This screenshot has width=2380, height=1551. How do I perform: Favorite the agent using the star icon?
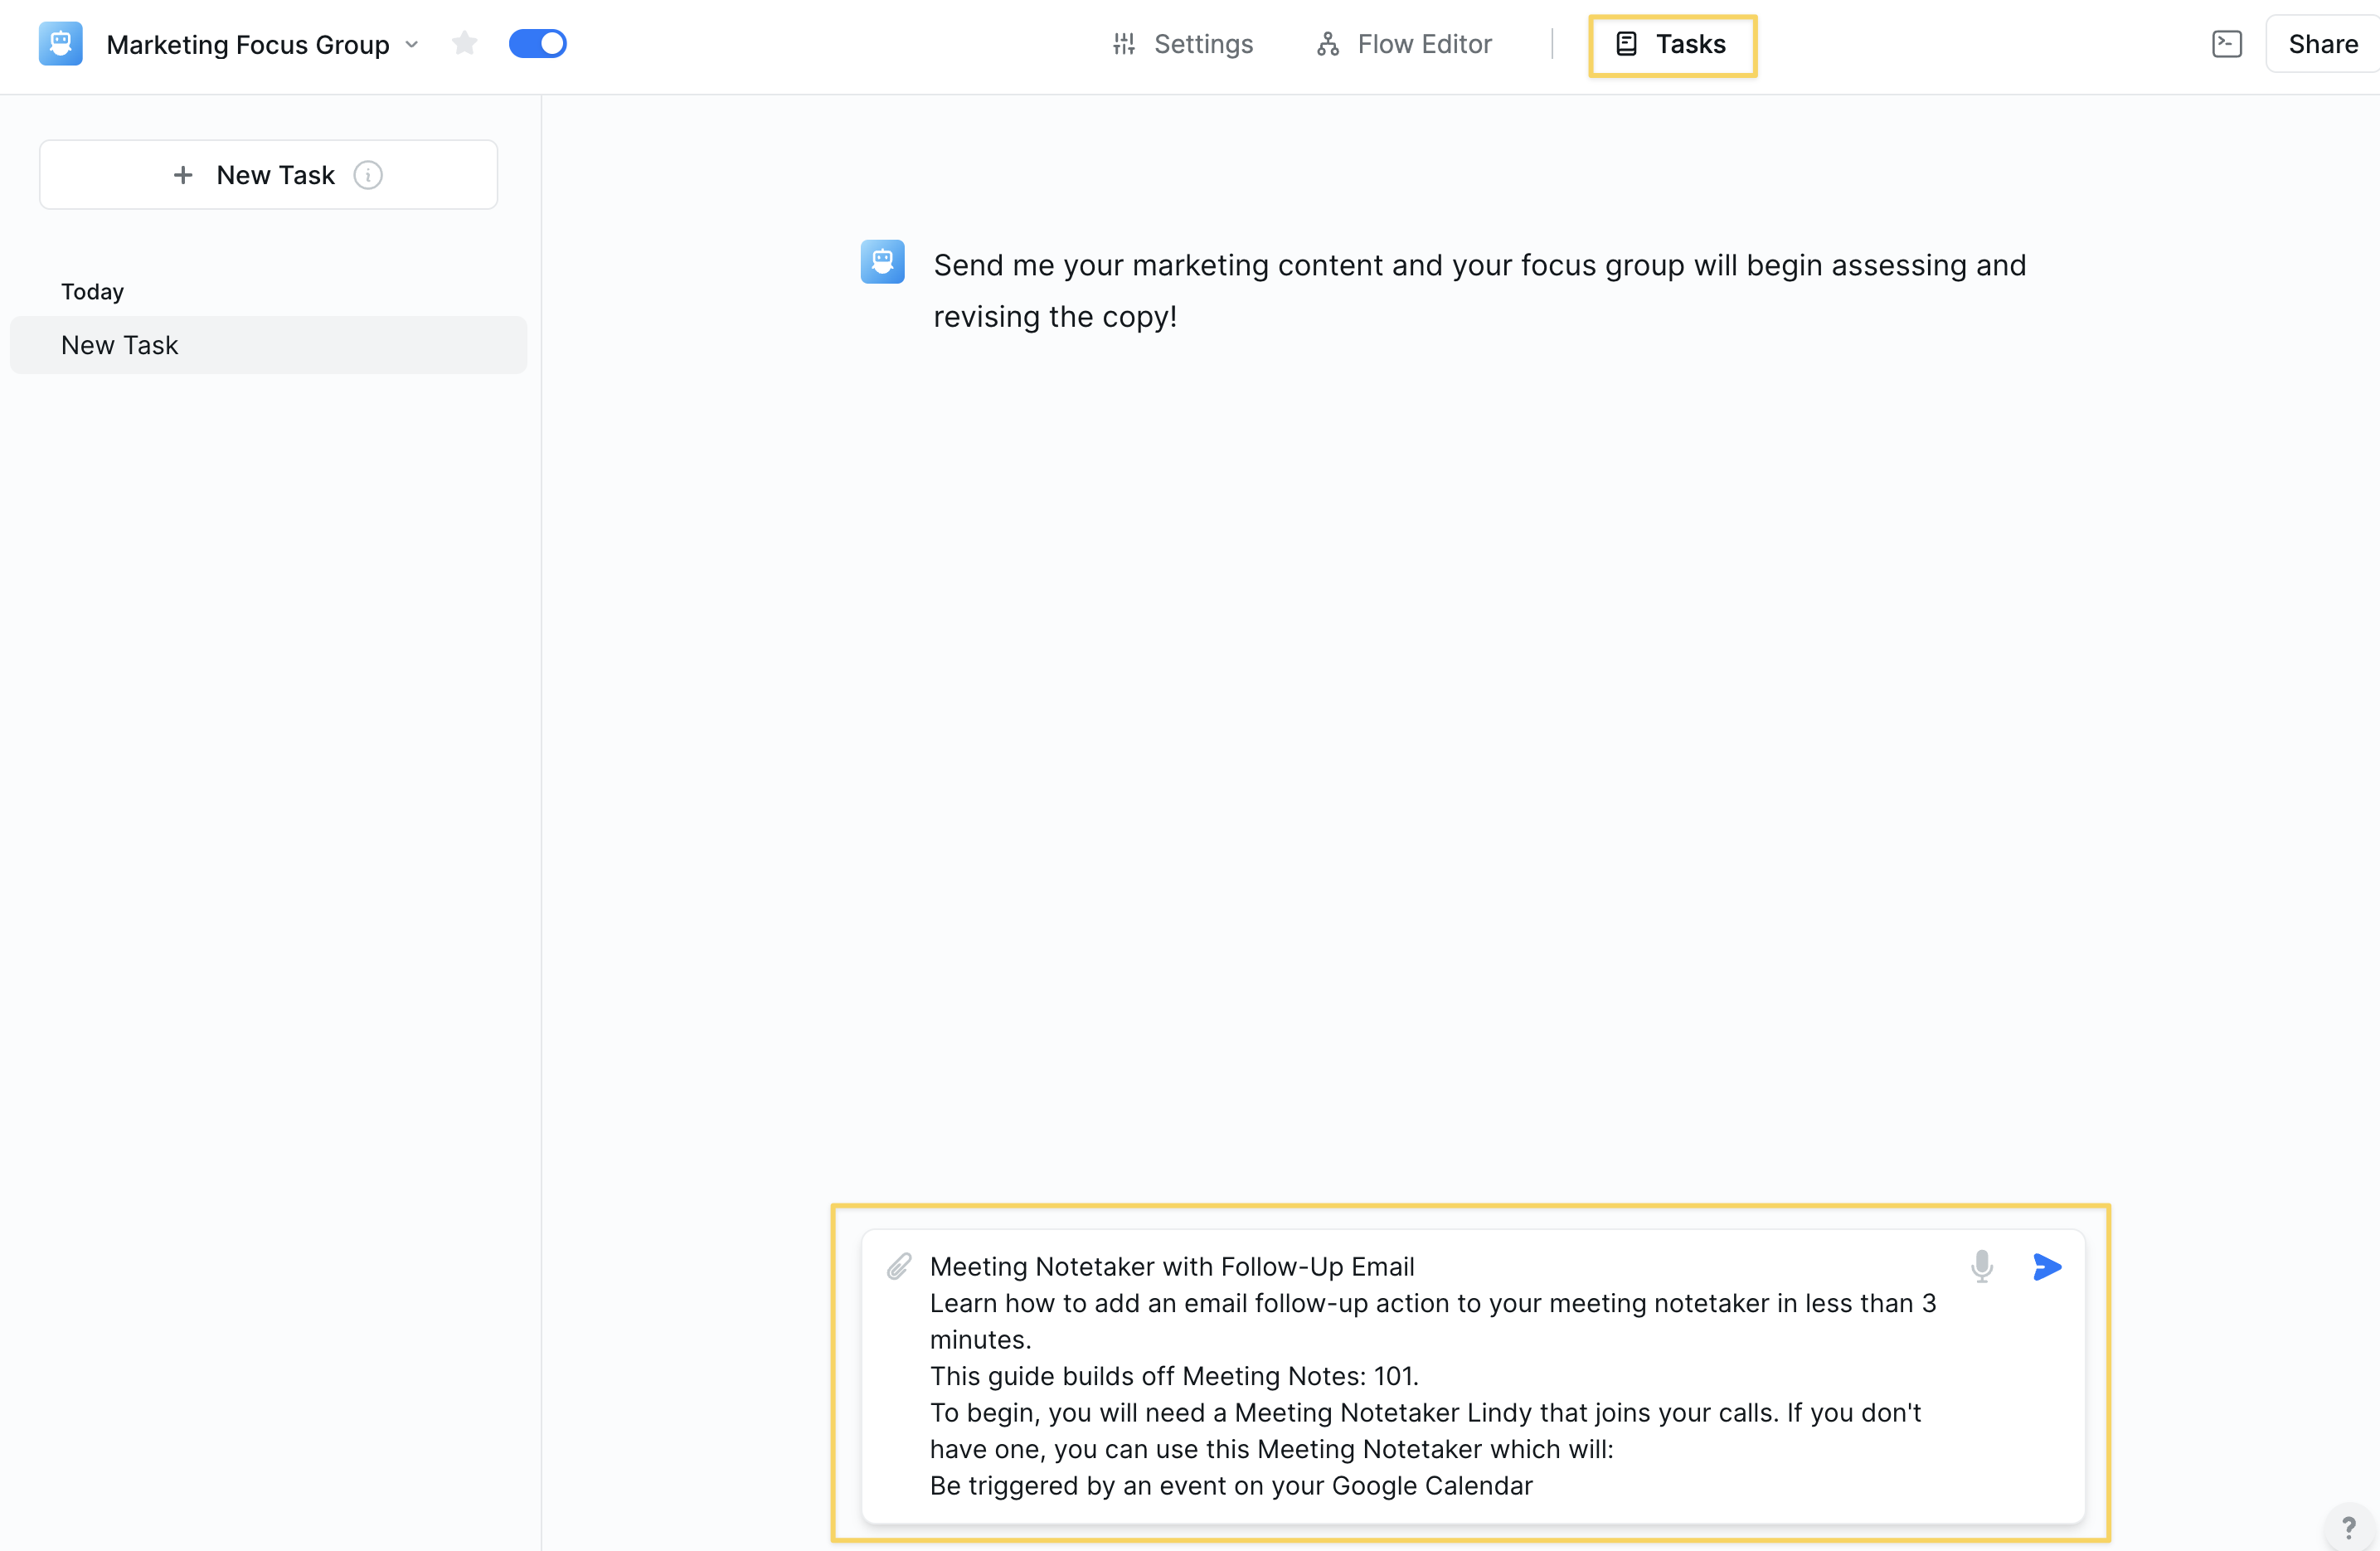pos(464,44)
